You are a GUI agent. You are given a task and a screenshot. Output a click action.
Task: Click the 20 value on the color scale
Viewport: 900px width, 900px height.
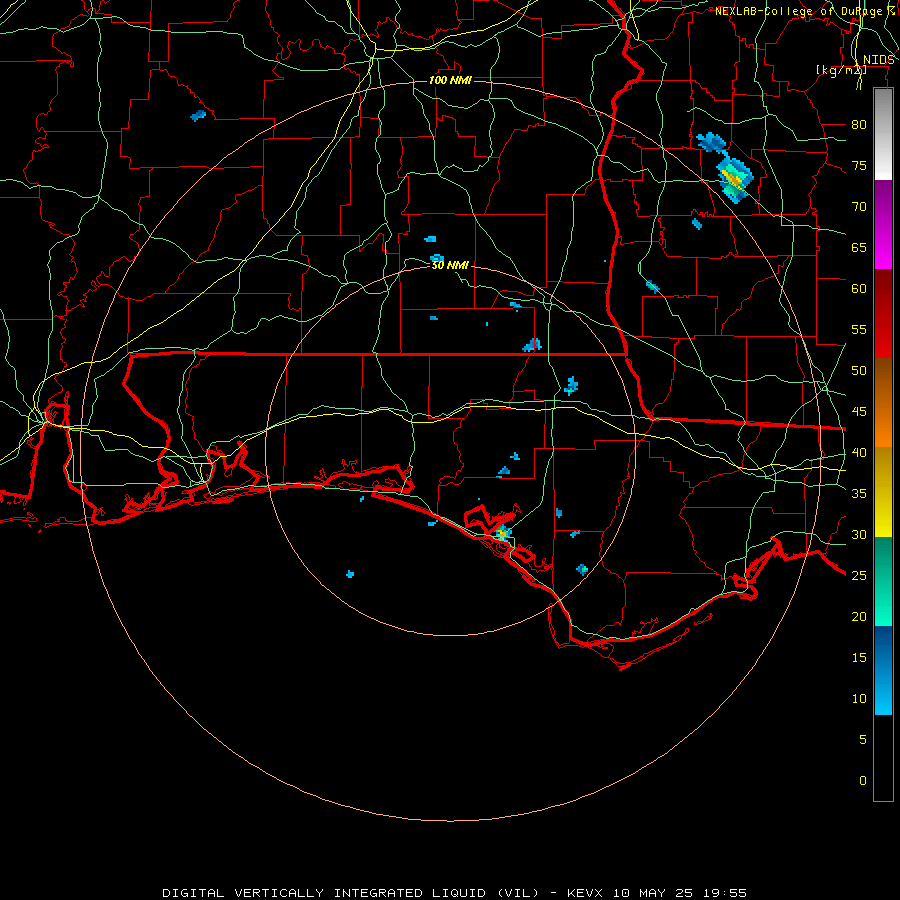click(859, 616)
